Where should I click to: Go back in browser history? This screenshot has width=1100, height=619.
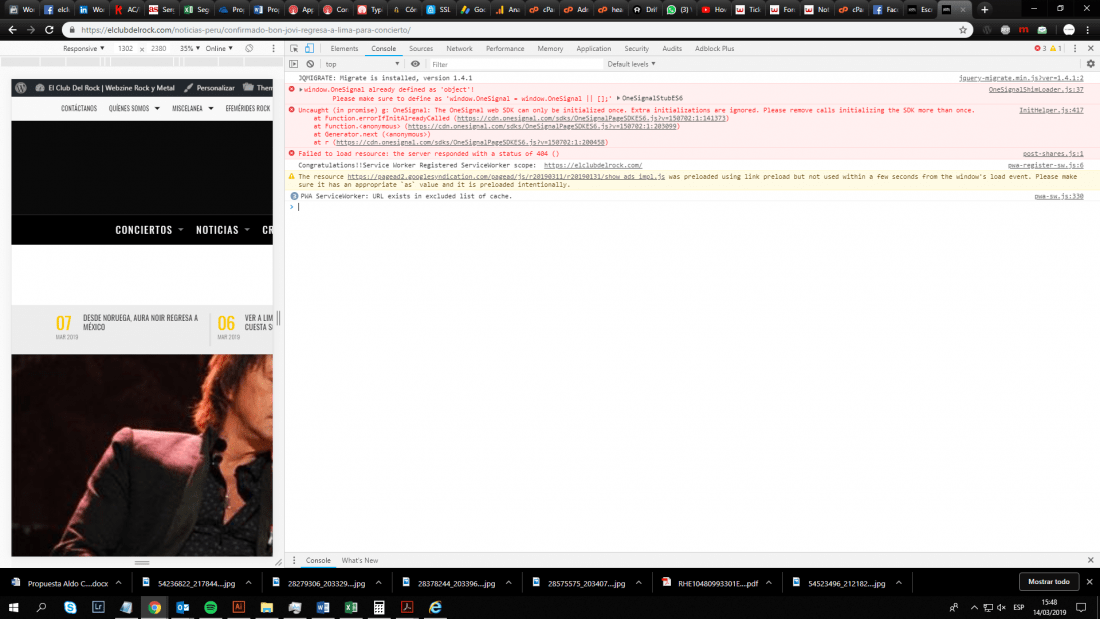pyautogui.click(x=13, y=30)
